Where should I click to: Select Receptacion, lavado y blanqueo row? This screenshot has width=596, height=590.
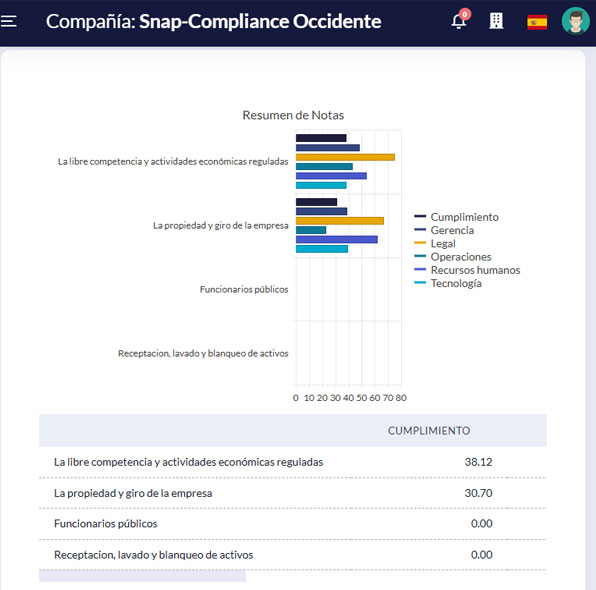click(293, 555)
